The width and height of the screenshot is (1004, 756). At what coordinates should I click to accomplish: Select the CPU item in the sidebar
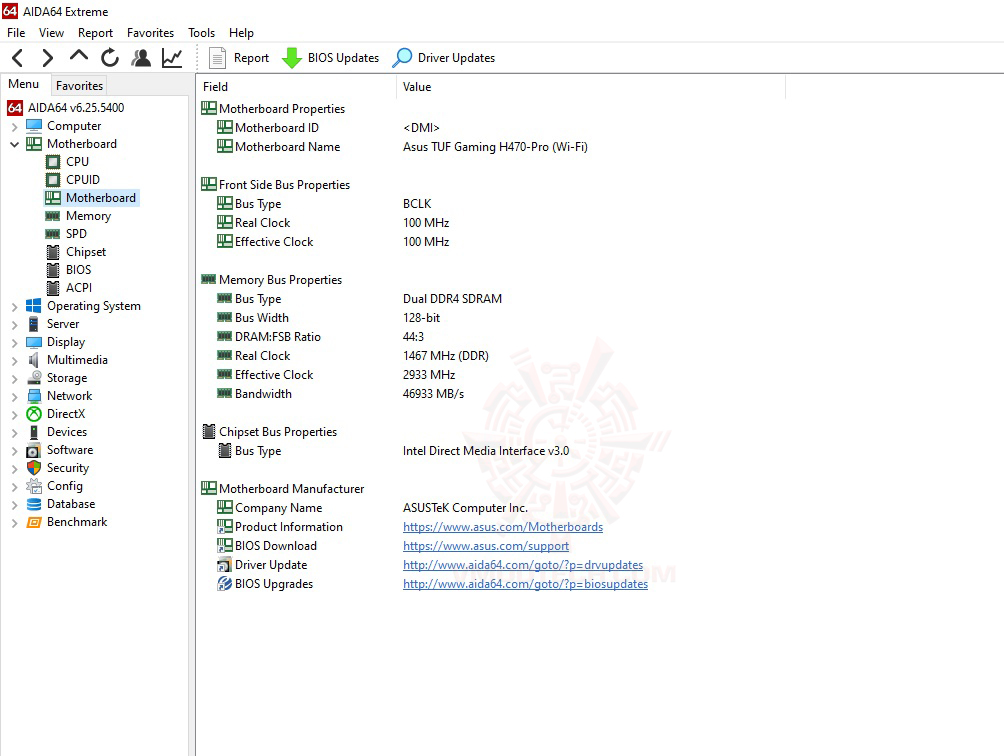tap(77, 161)
